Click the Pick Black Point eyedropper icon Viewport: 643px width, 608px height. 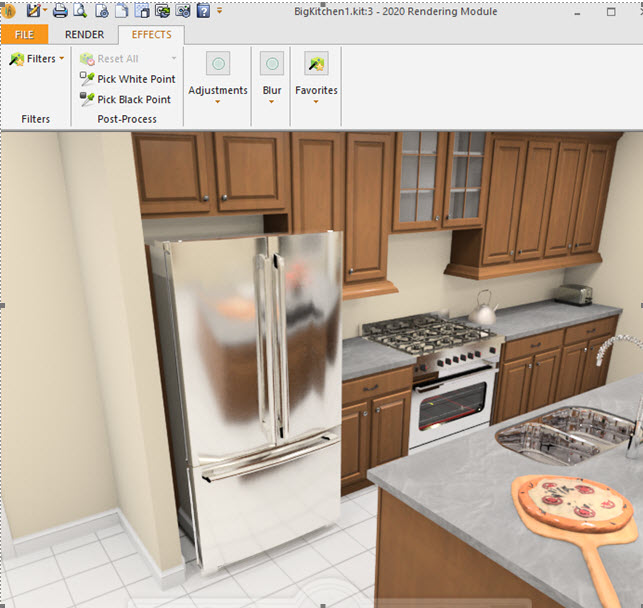click(x=87, y=99)
